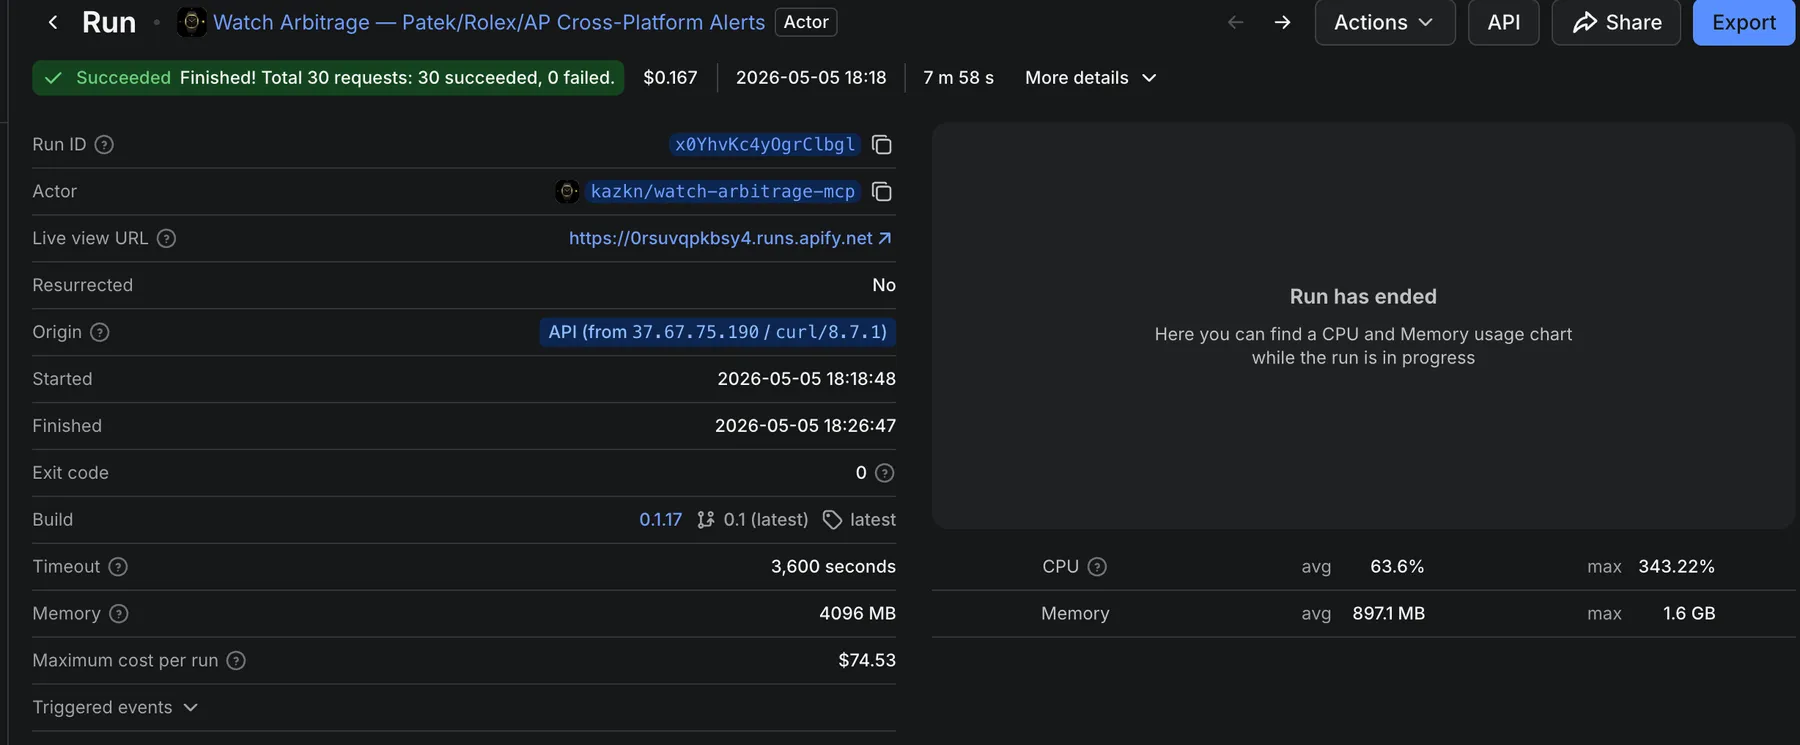The image size is (1800, 745).
Task: Select Memory value 4096 MB
Action: 857,614
